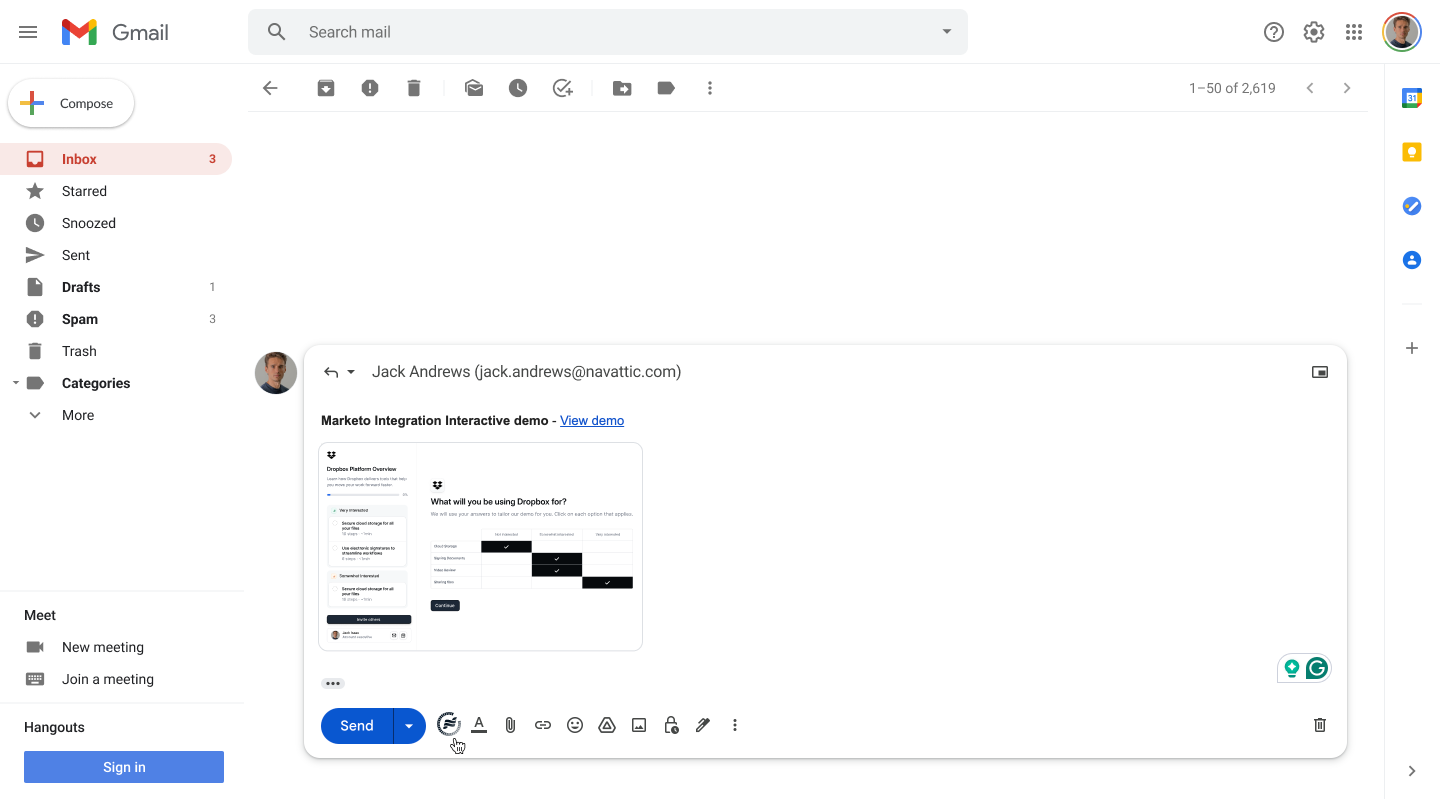1440x799 pixels.
Task: Report the conversation as spam
Action: click(370, 88)
